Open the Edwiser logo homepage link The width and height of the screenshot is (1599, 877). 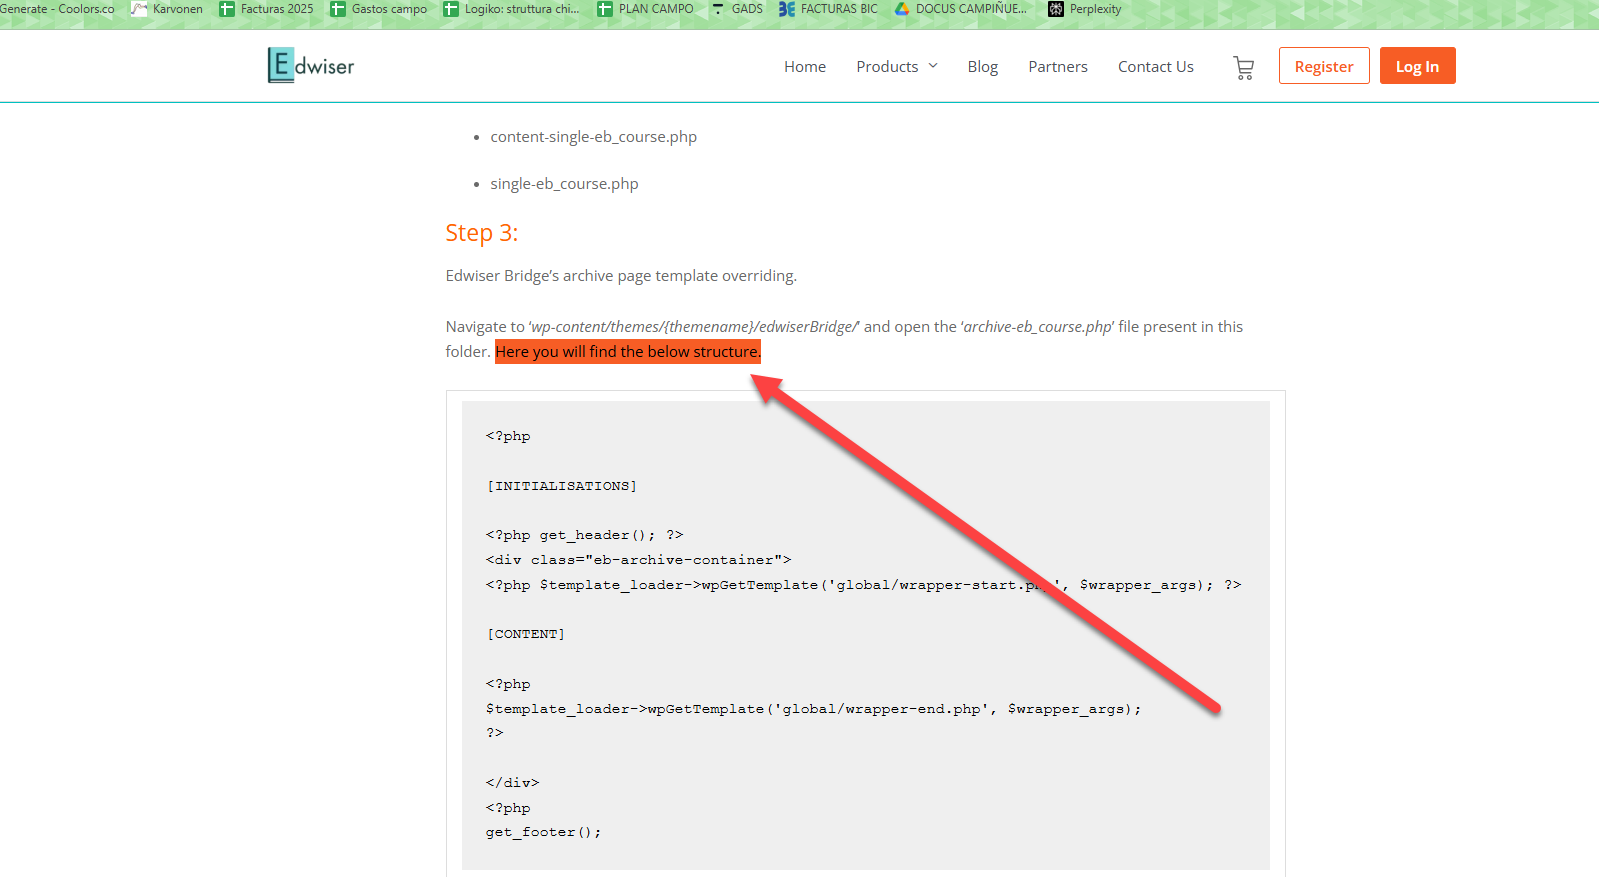click(311, 66)
